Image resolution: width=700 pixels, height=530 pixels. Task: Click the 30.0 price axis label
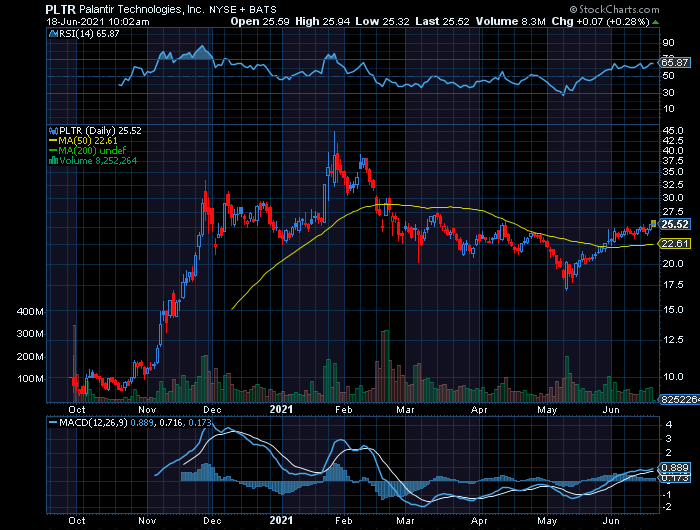coord(674,198)
